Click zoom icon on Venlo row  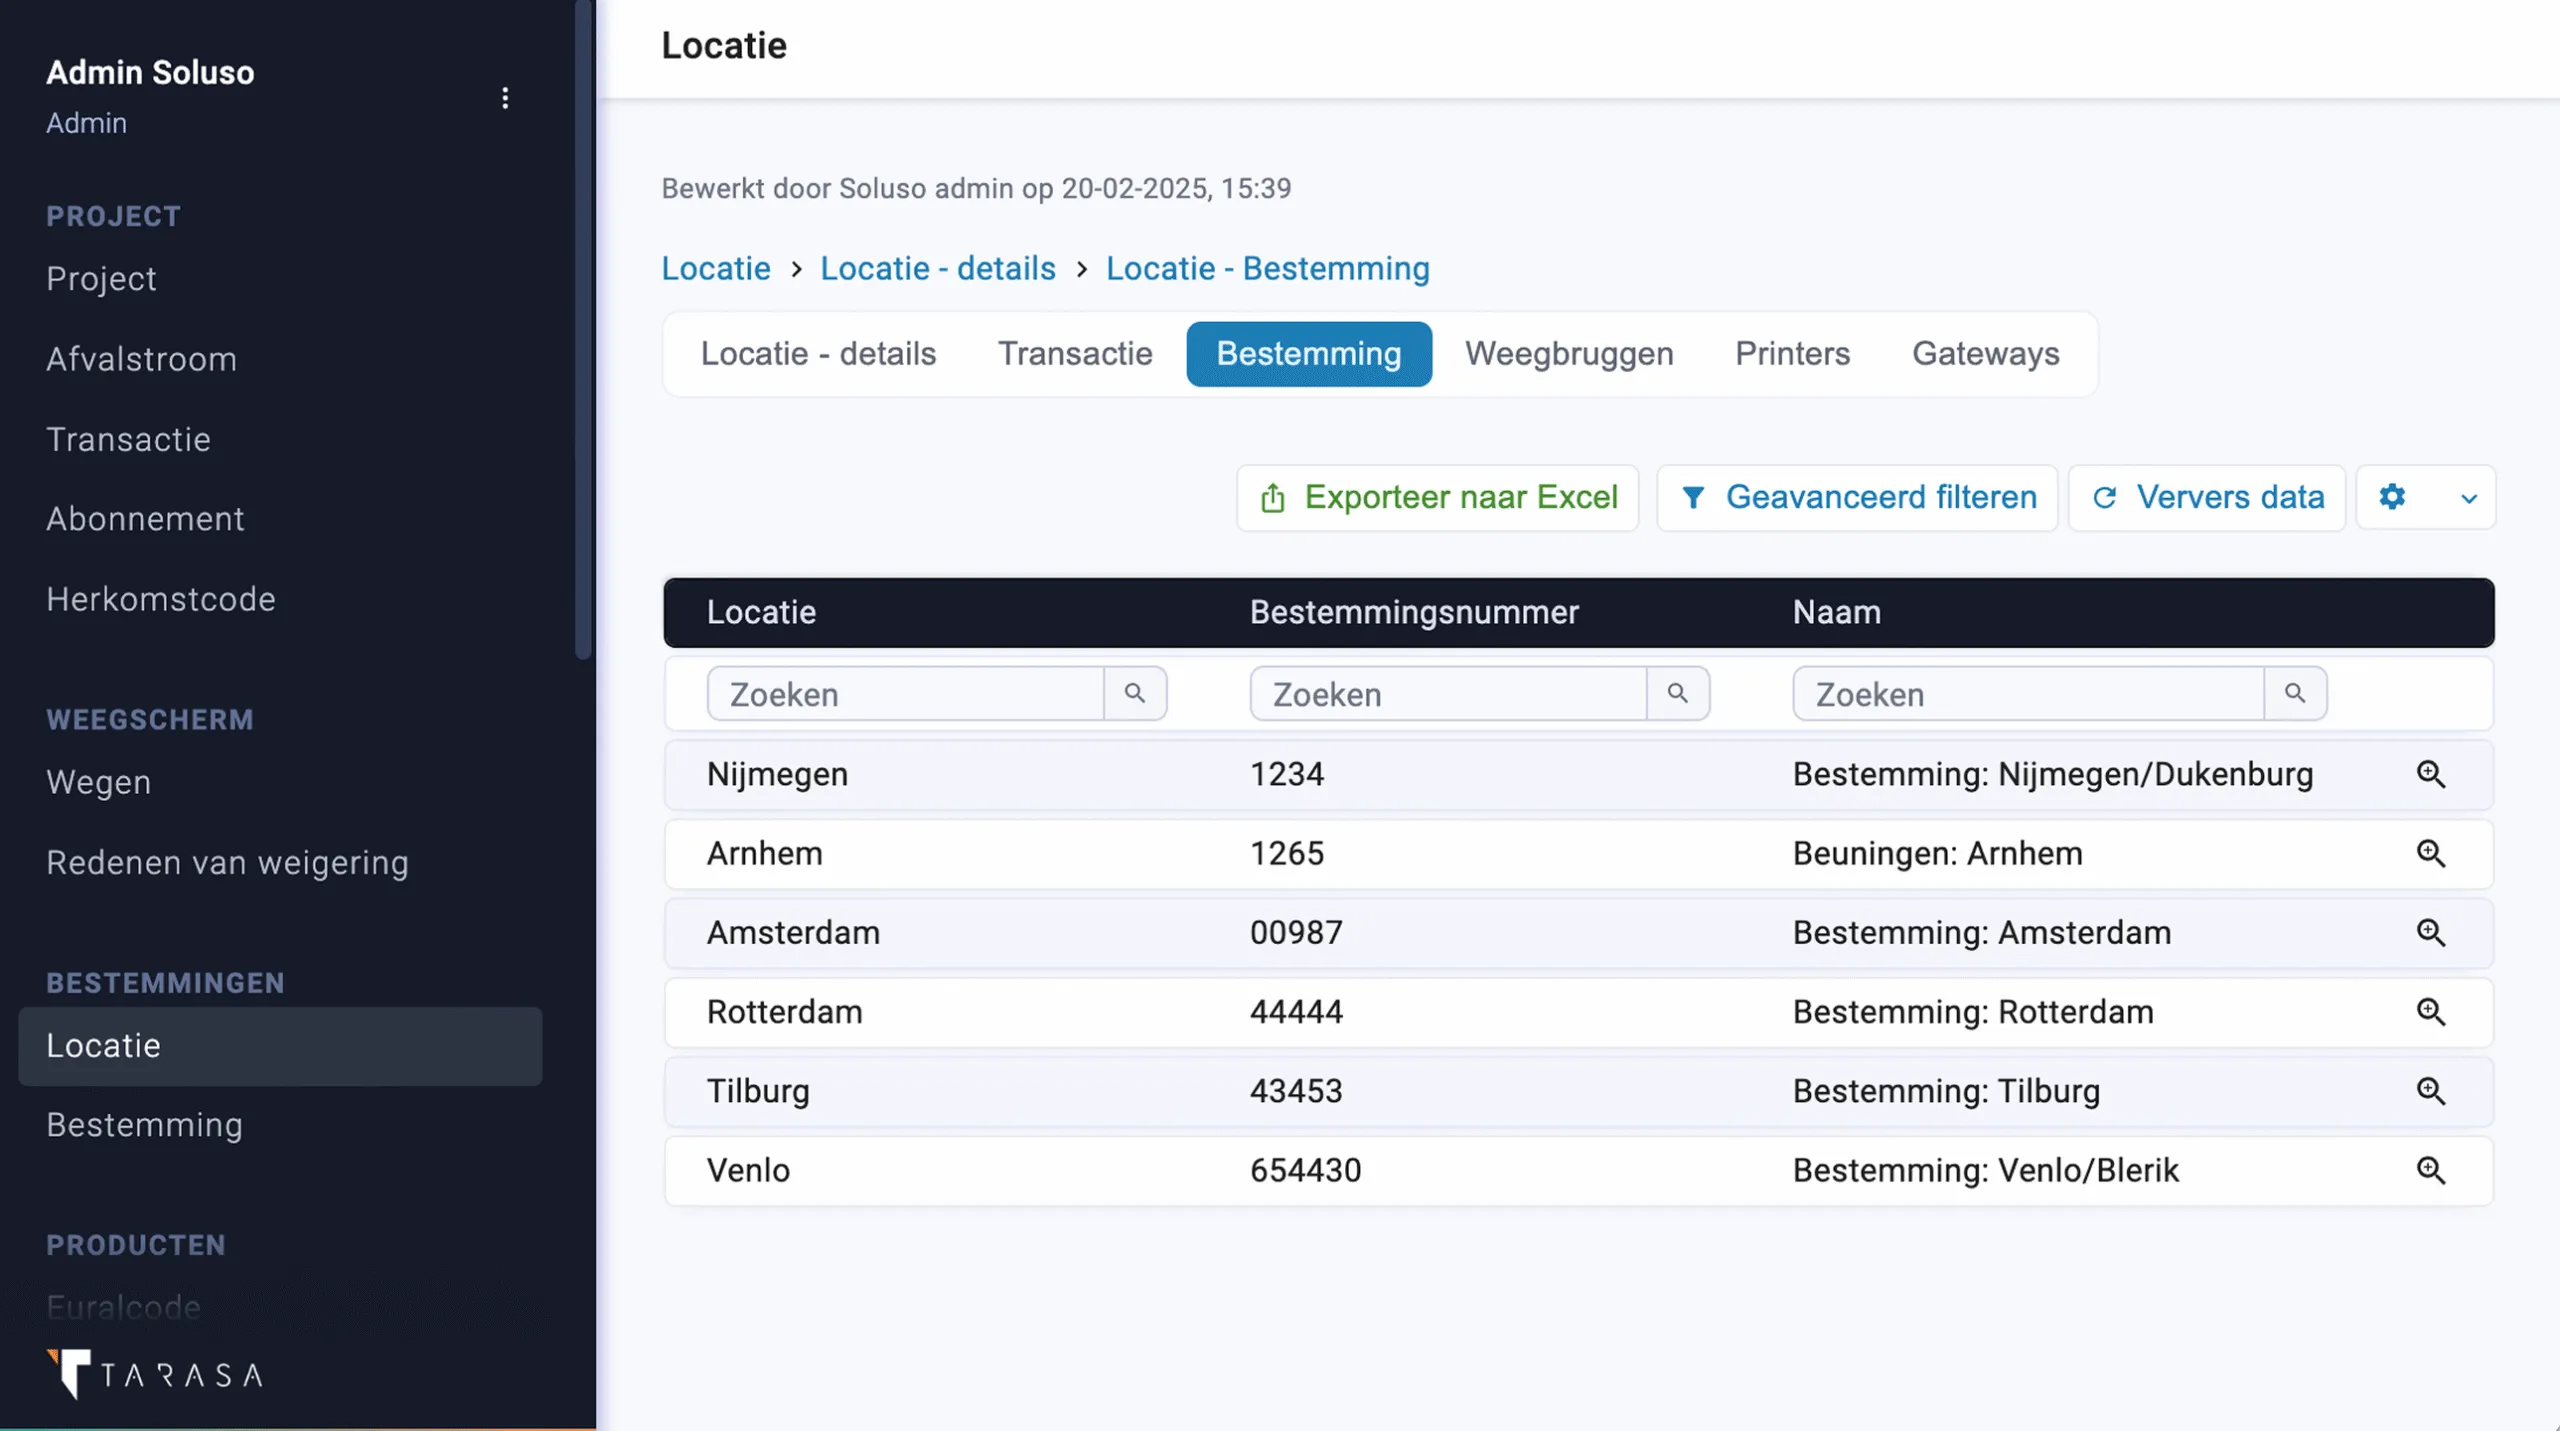coord(2430,1171)
